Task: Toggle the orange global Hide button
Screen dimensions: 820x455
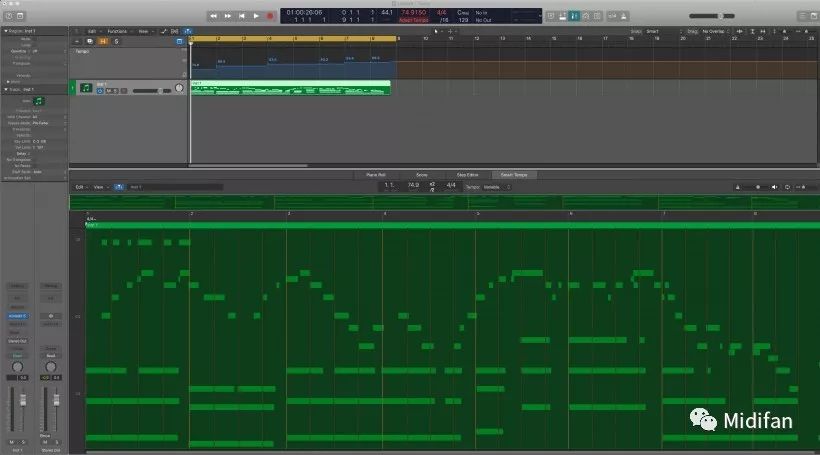Action: point(103,41)
